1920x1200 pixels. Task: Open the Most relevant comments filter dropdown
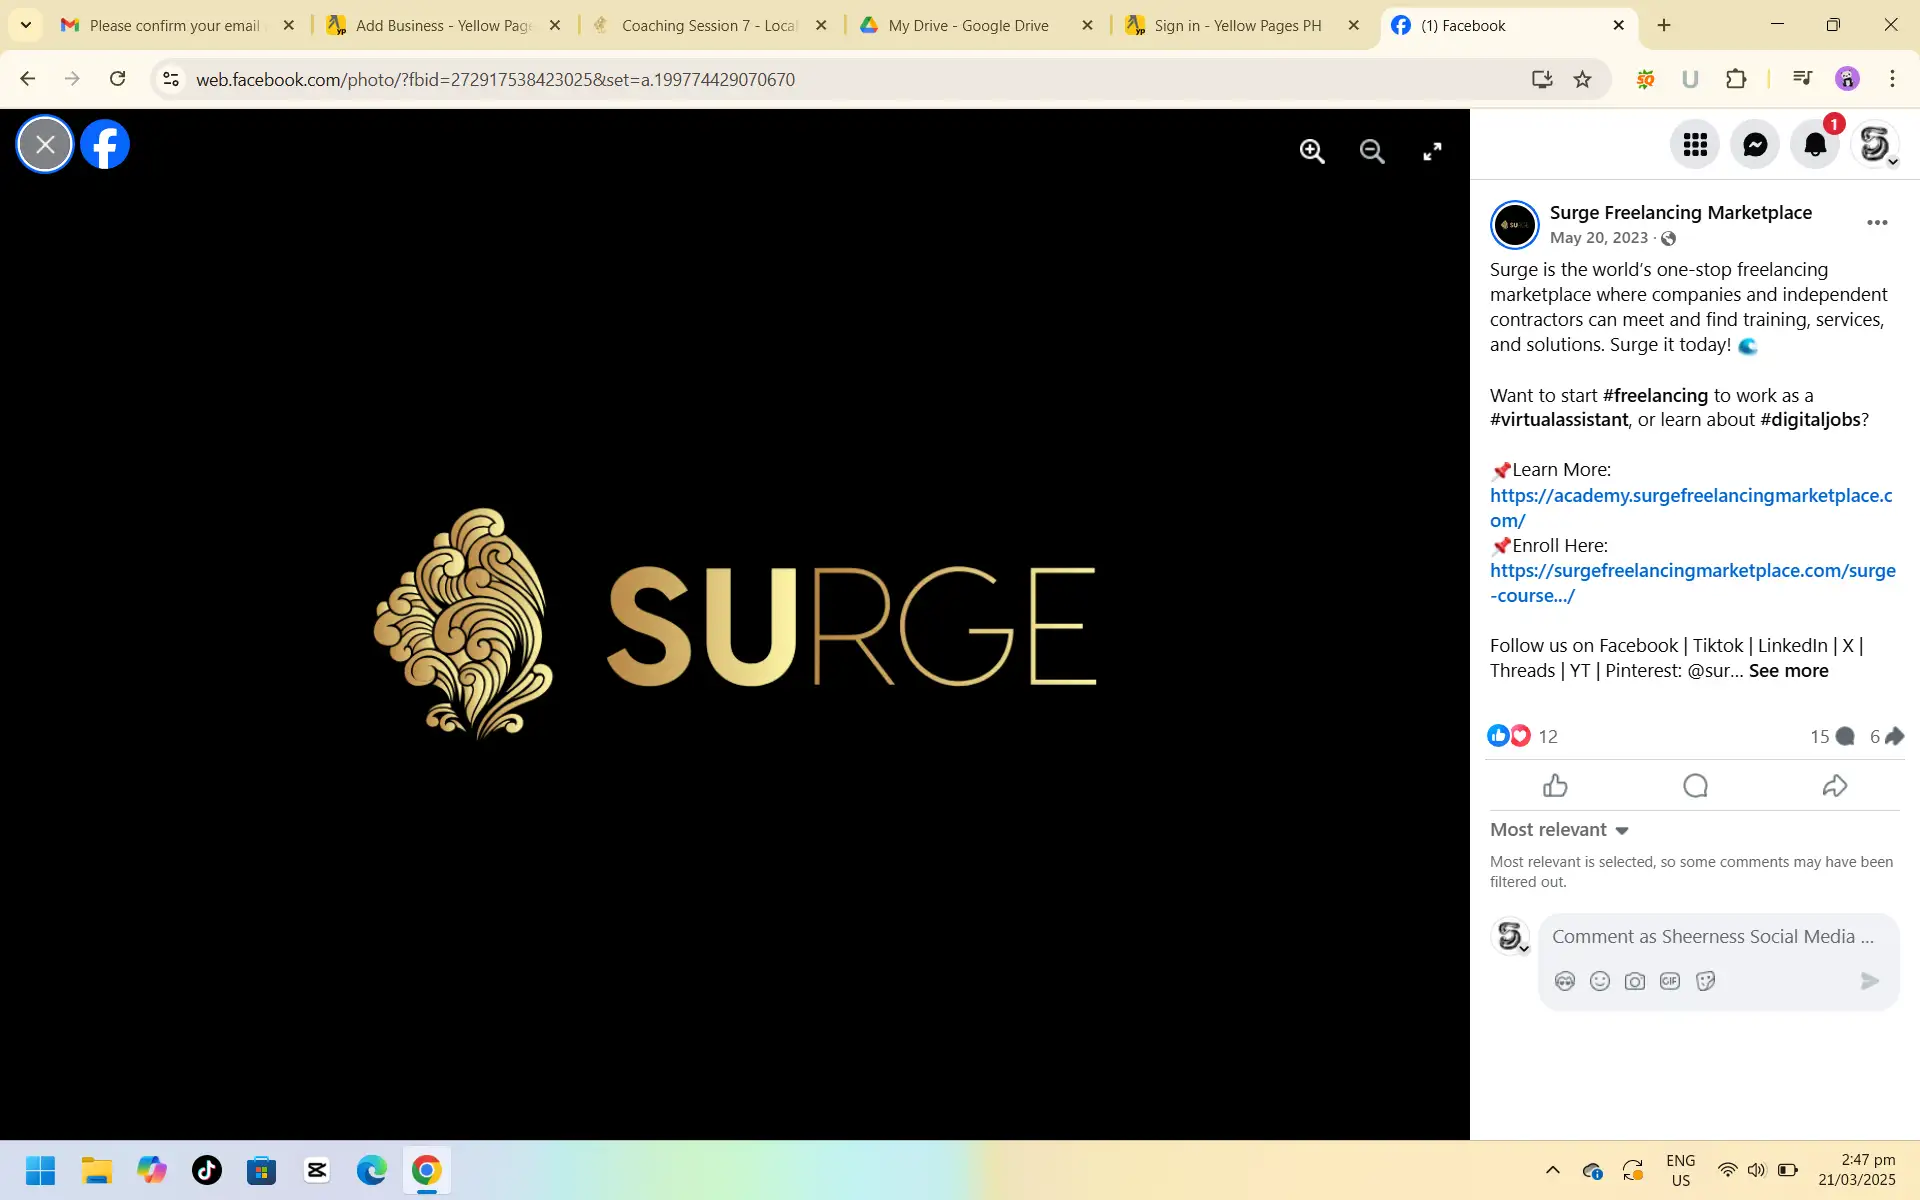1559,830
